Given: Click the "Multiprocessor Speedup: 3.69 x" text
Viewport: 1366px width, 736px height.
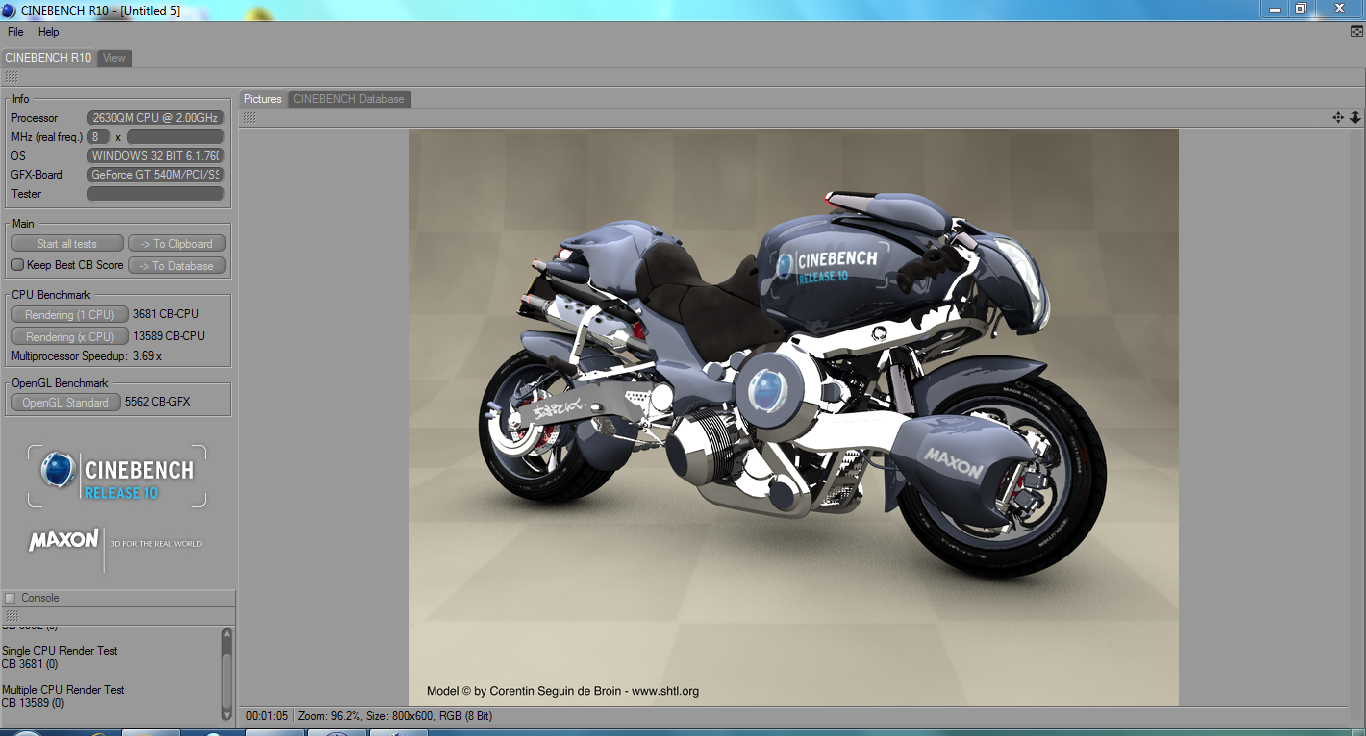Looking at the screenshot, I should (x=86, y=356).
